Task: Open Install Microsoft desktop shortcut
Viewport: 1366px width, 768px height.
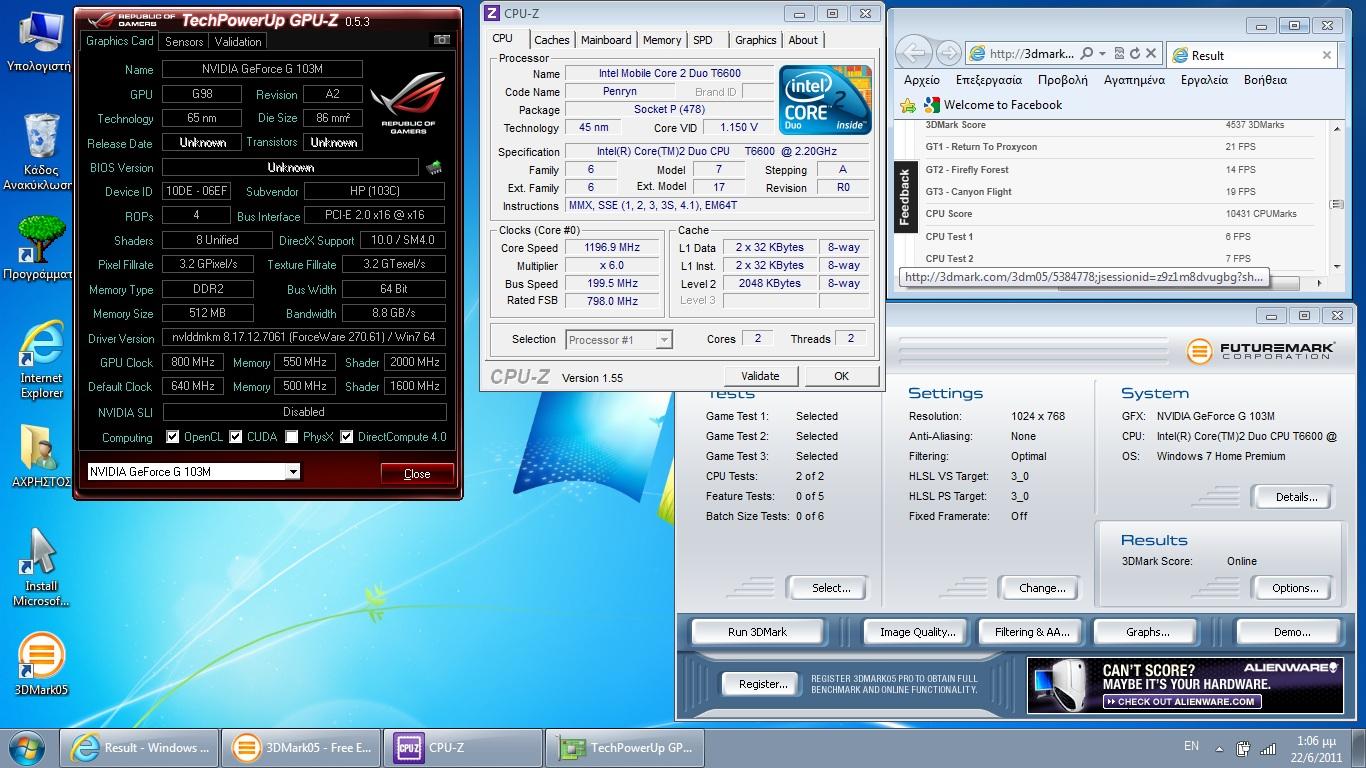Action: 41,568
